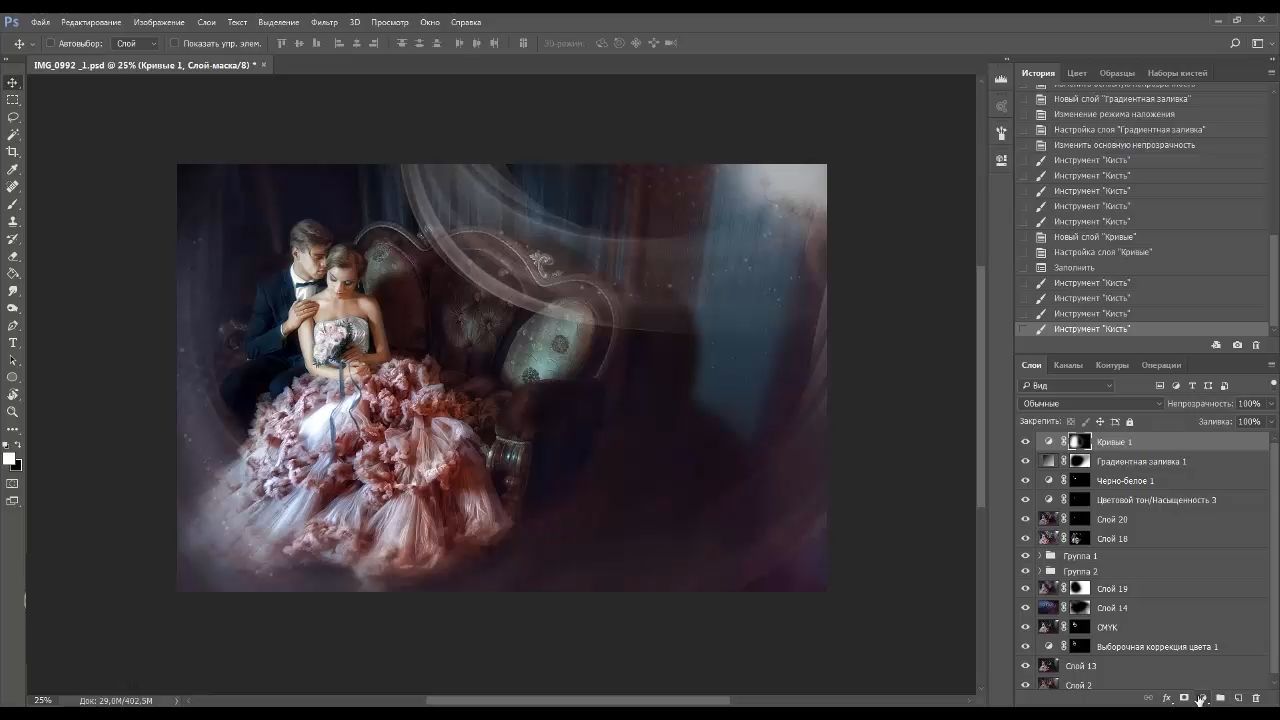Switch to the Каналы tab

pos(1068,365)
